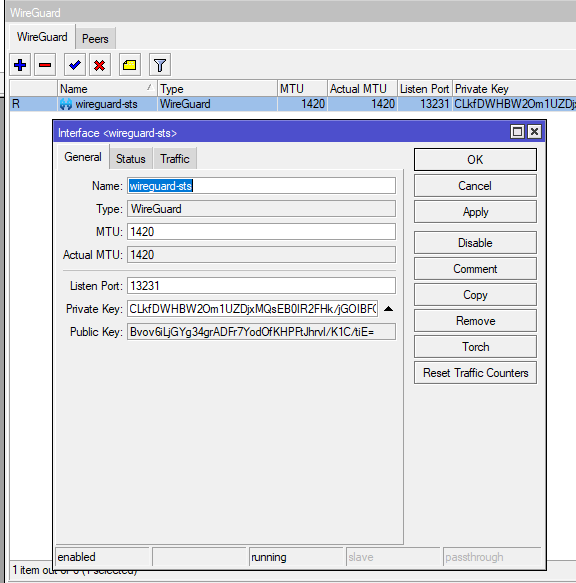
Task: Click the Comment button in the dialog
Action: pos(475,268)
